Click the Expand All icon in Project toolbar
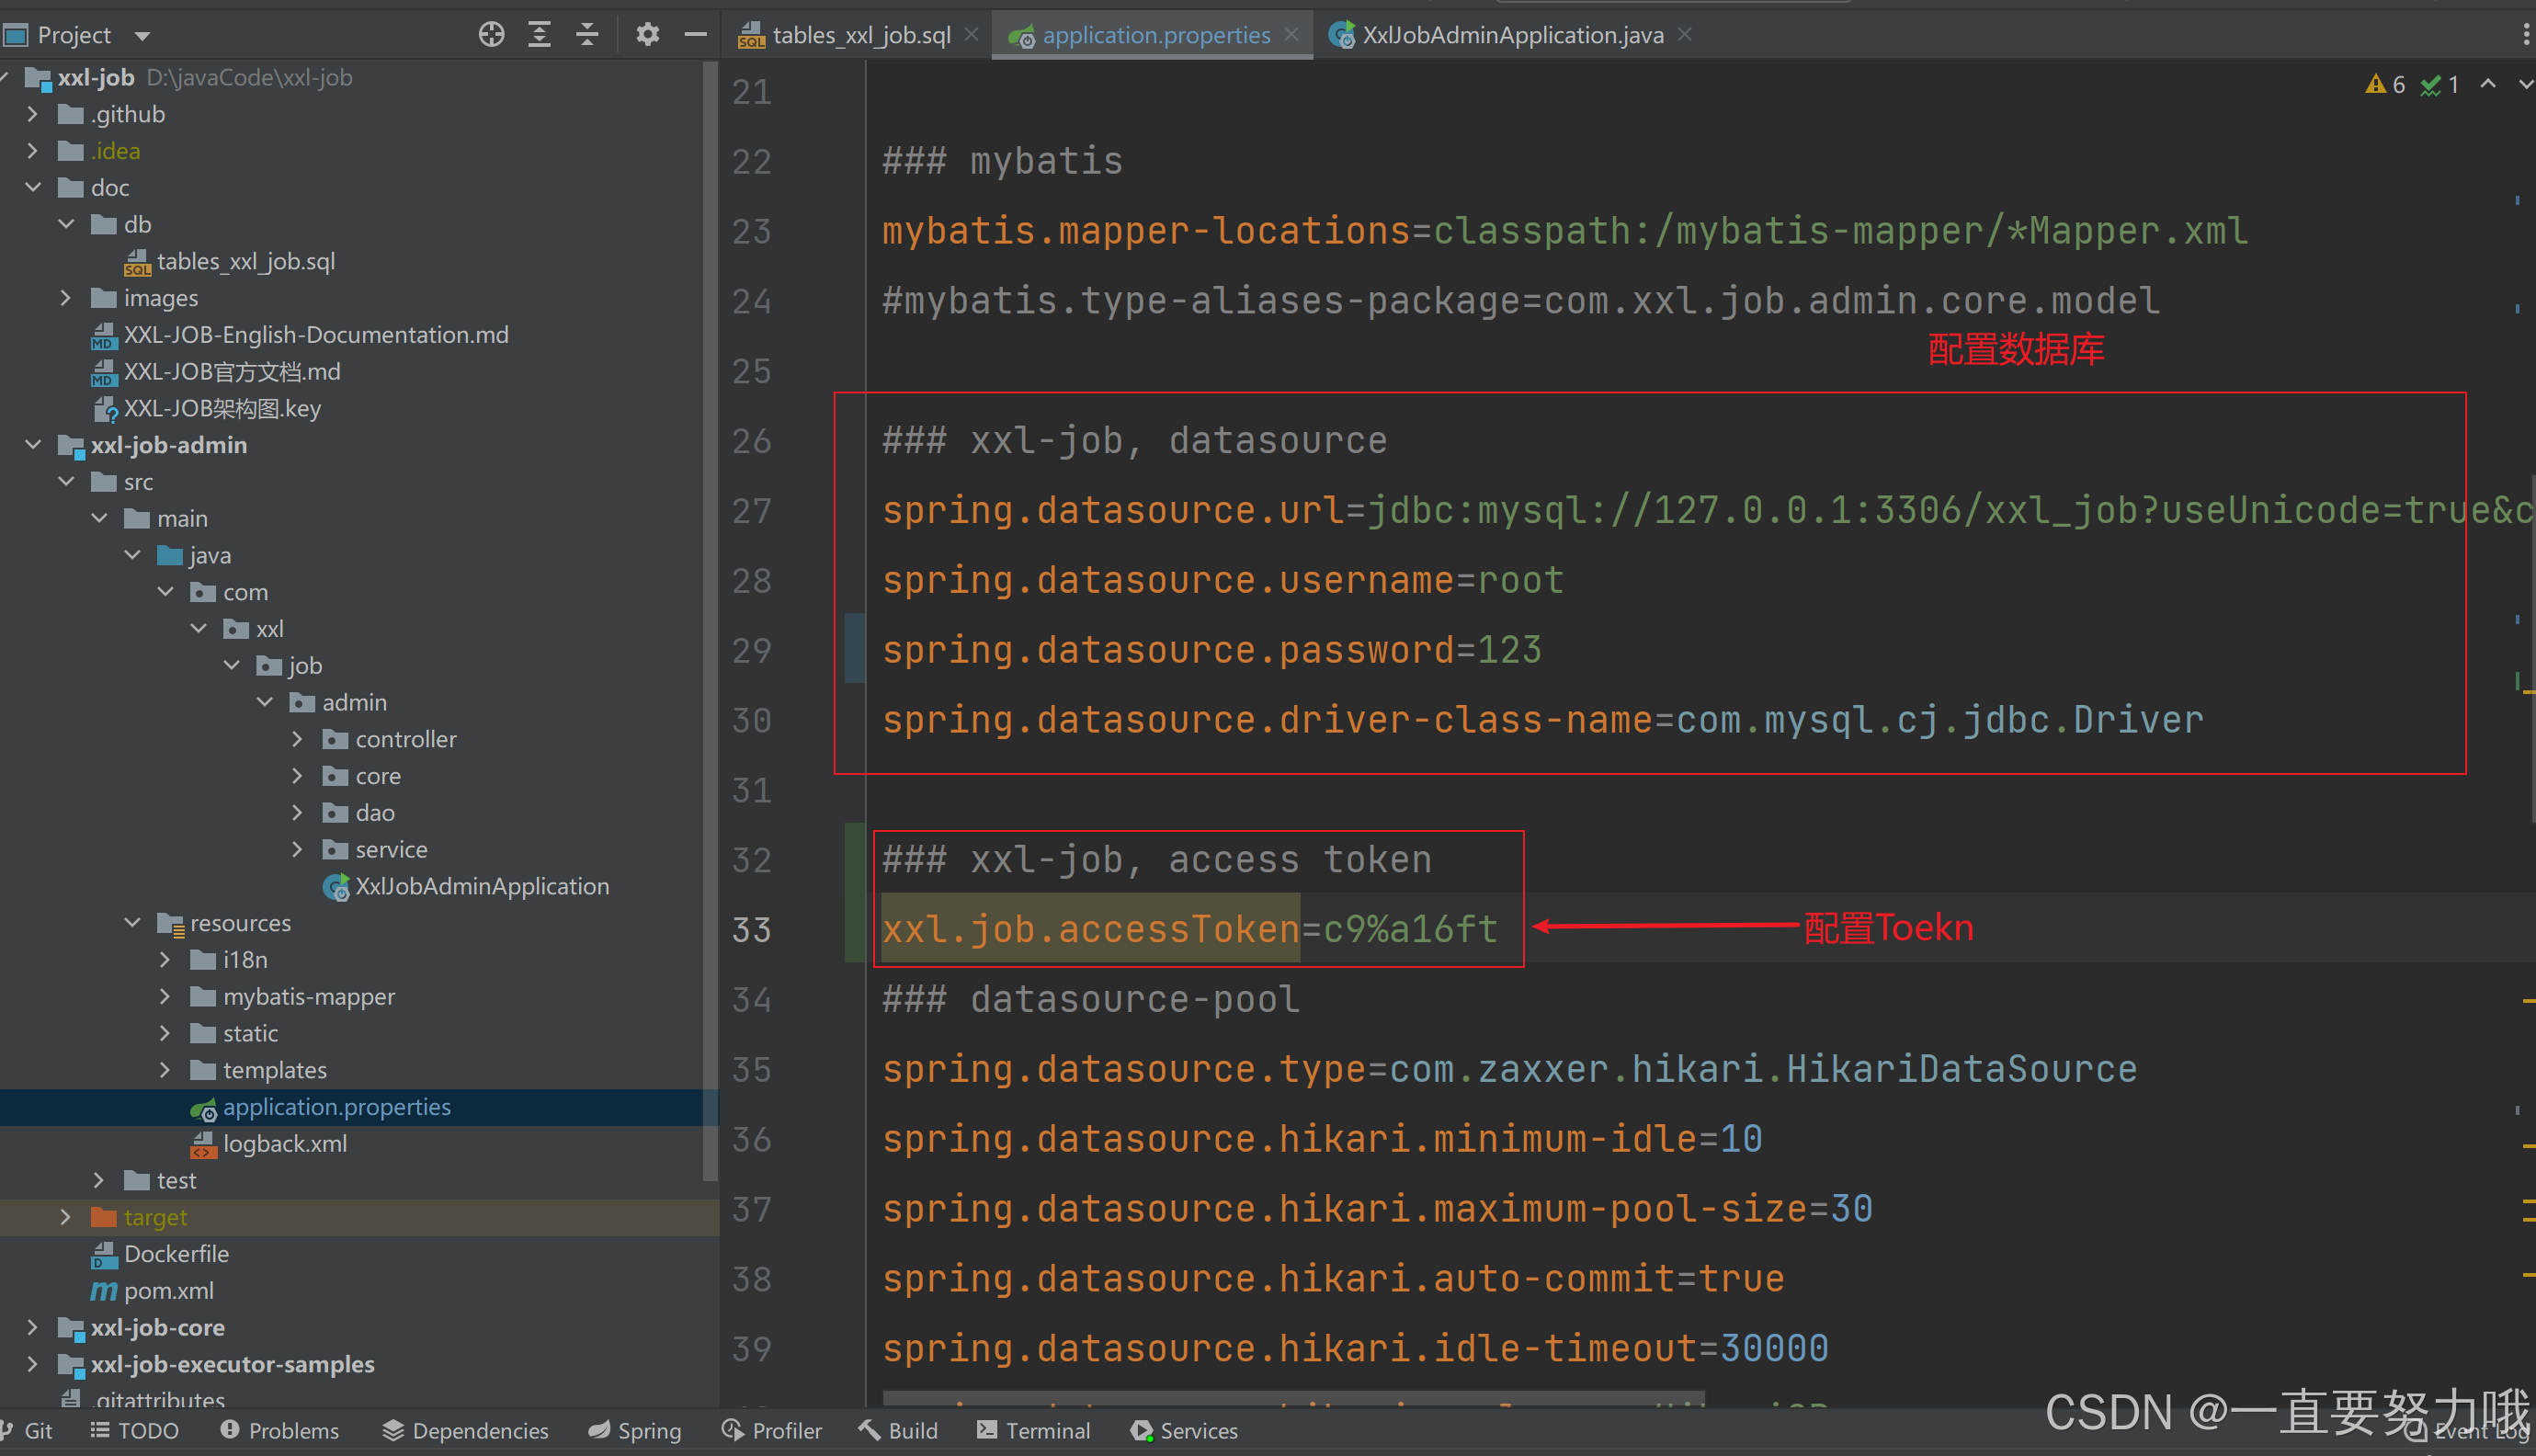The width and height of the screenshot is (2536, 1456). [539, 35]
